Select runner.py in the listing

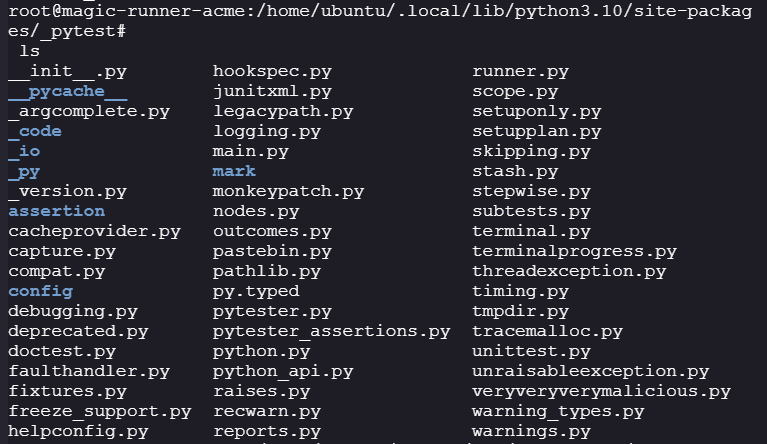[520, 71]
